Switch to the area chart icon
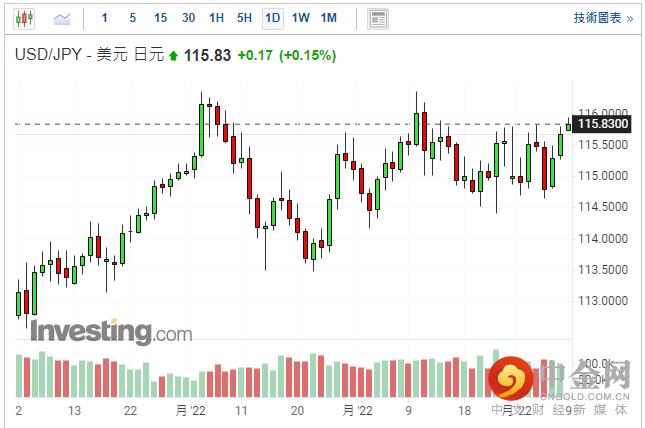This screenshot has height=428, width=645. point(62,18)
